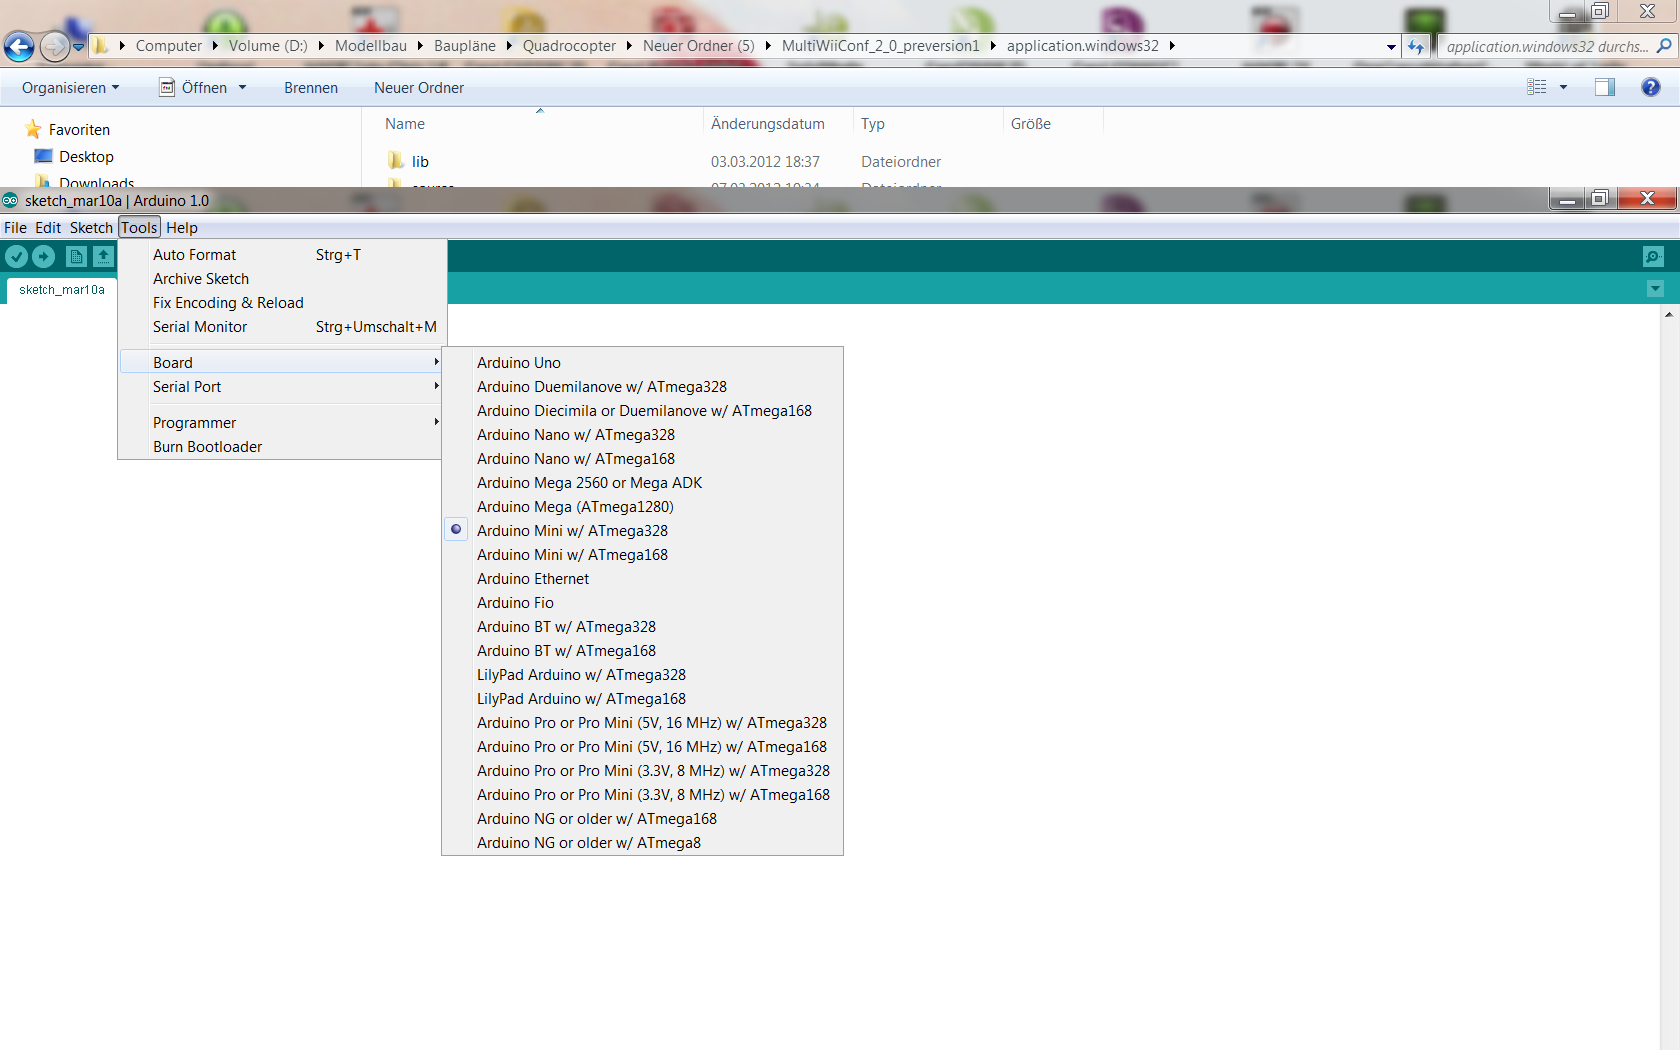The width and height of the screenshot is (1680, 1050).
Task: Click the Explorer view mode icon
Action: coord(1537,88)
